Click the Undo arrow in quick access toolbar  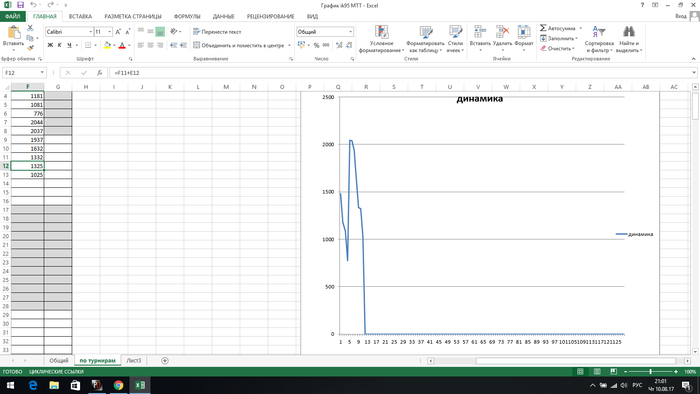(x=33, y=5)
